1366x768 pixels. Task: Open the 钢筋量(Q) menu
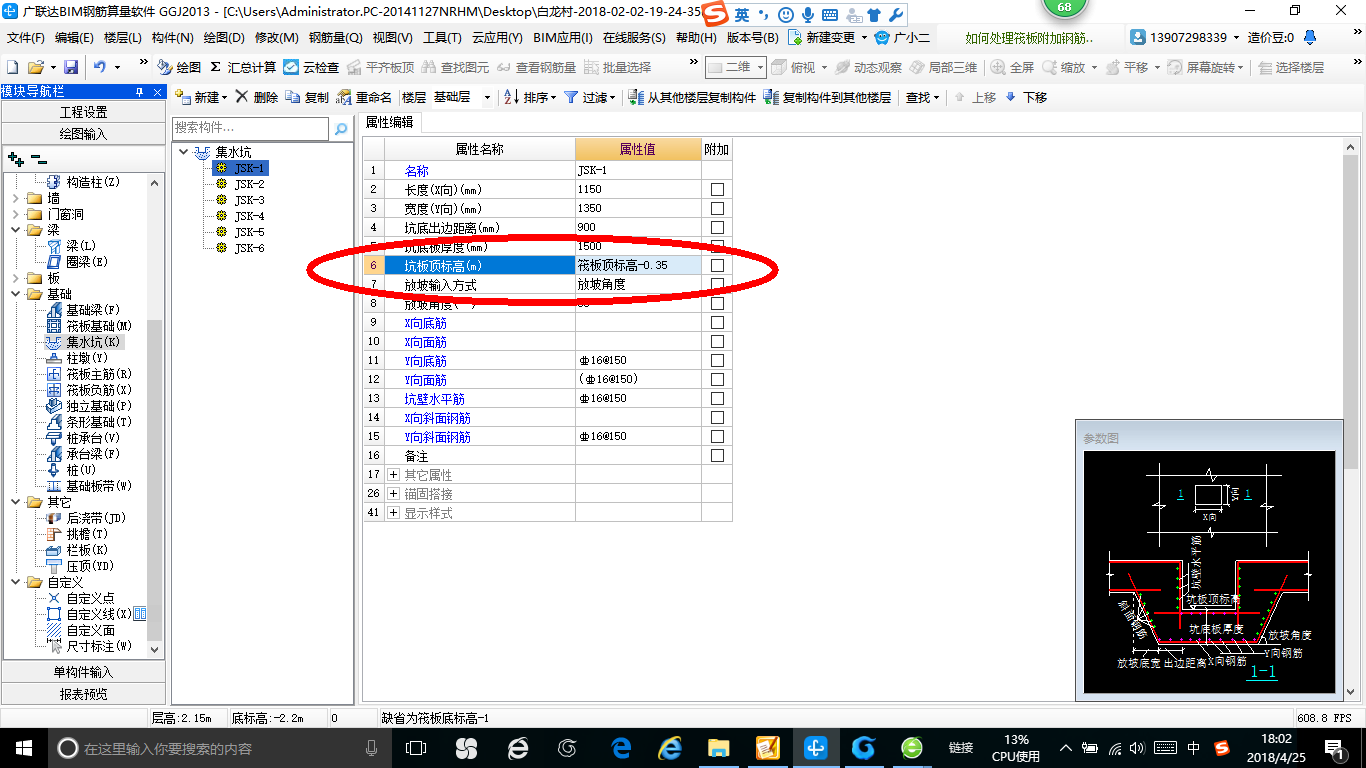tap(335, 38)
